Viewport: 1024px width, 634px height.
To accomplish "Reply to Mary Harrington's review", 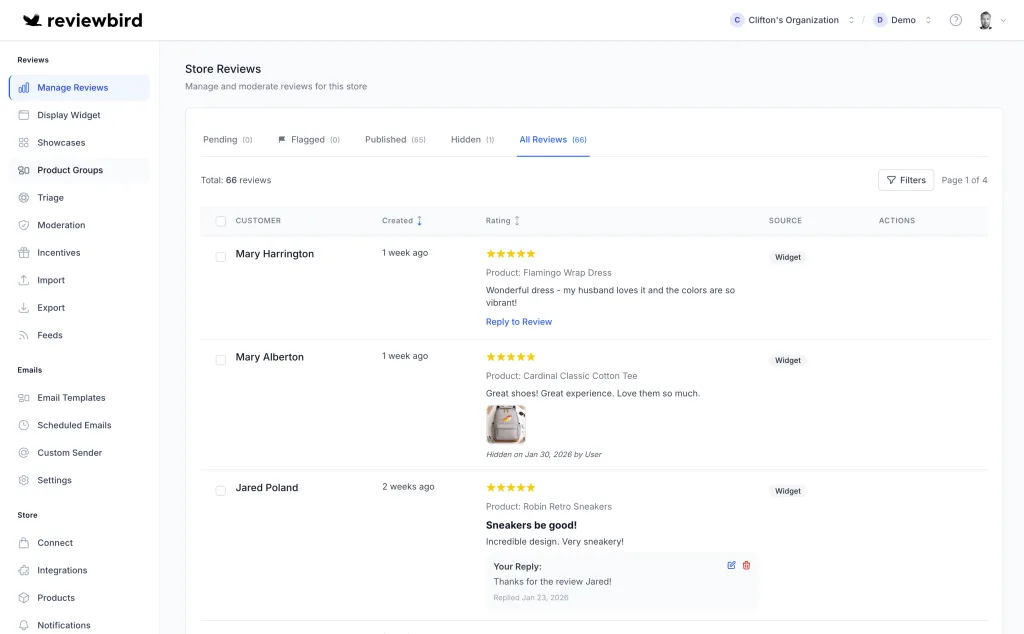I will [518, 321].
